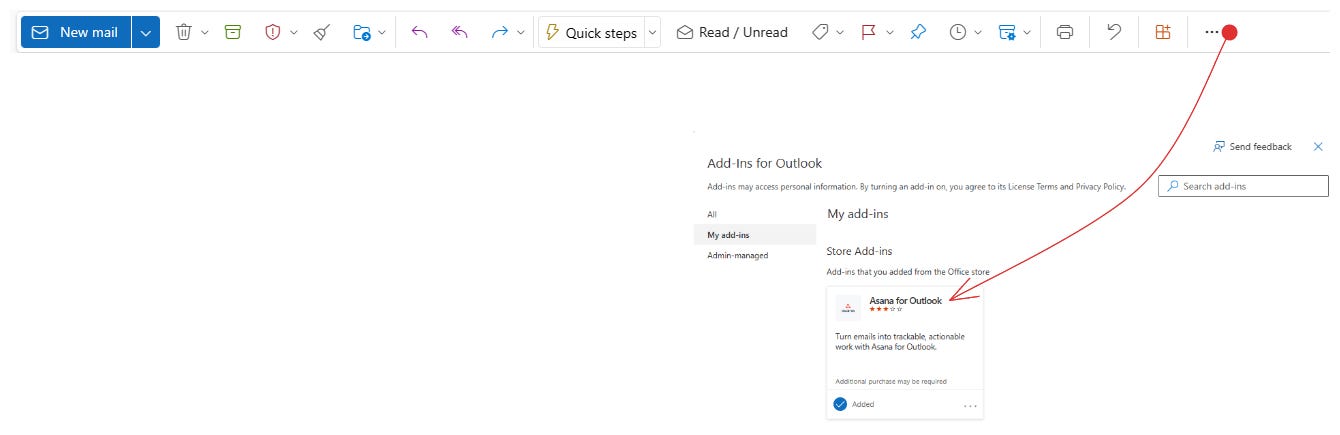Click the 'Additional purchase may be required' text
Image resolution: width=1340 pixels, height=435 pixels.
pos(891,381)
